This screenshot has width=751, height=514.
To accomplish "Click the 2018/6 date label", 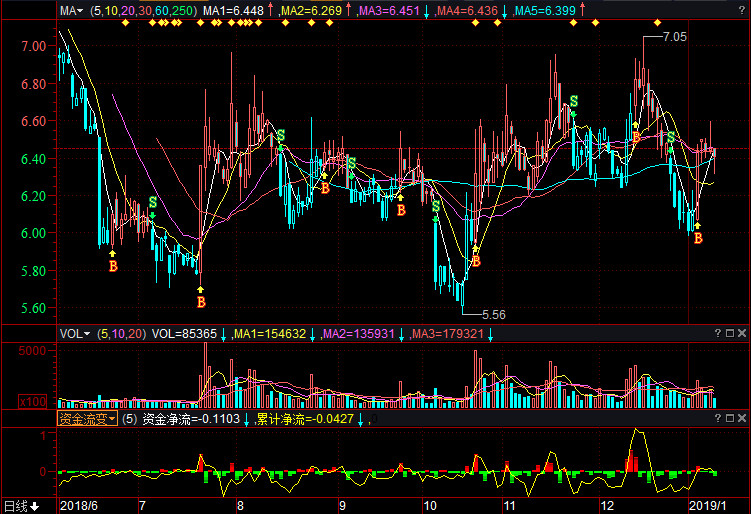I will tap(79, 506).
